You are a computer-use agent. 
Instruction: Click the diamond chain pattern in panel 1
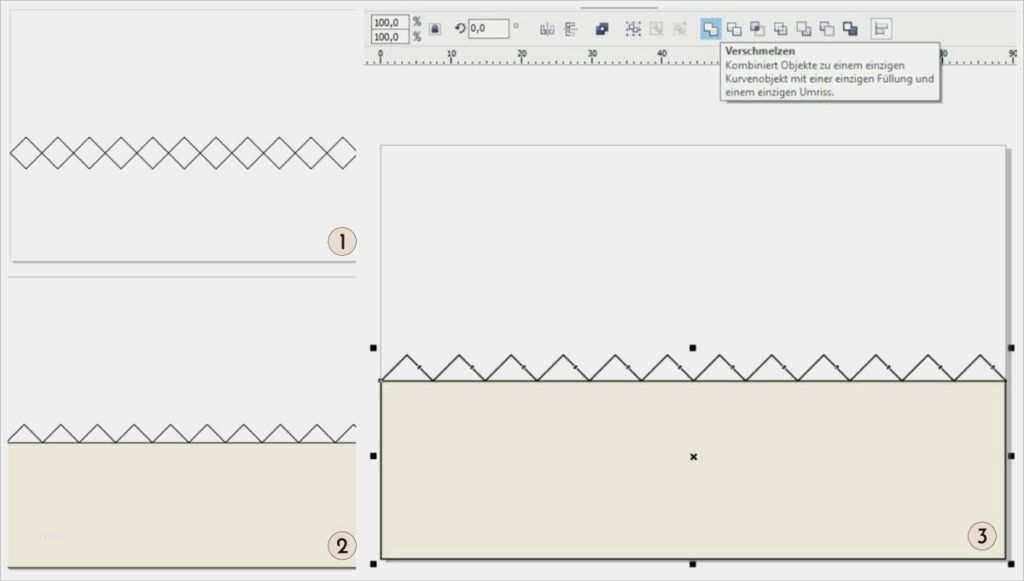click(183, 153)
